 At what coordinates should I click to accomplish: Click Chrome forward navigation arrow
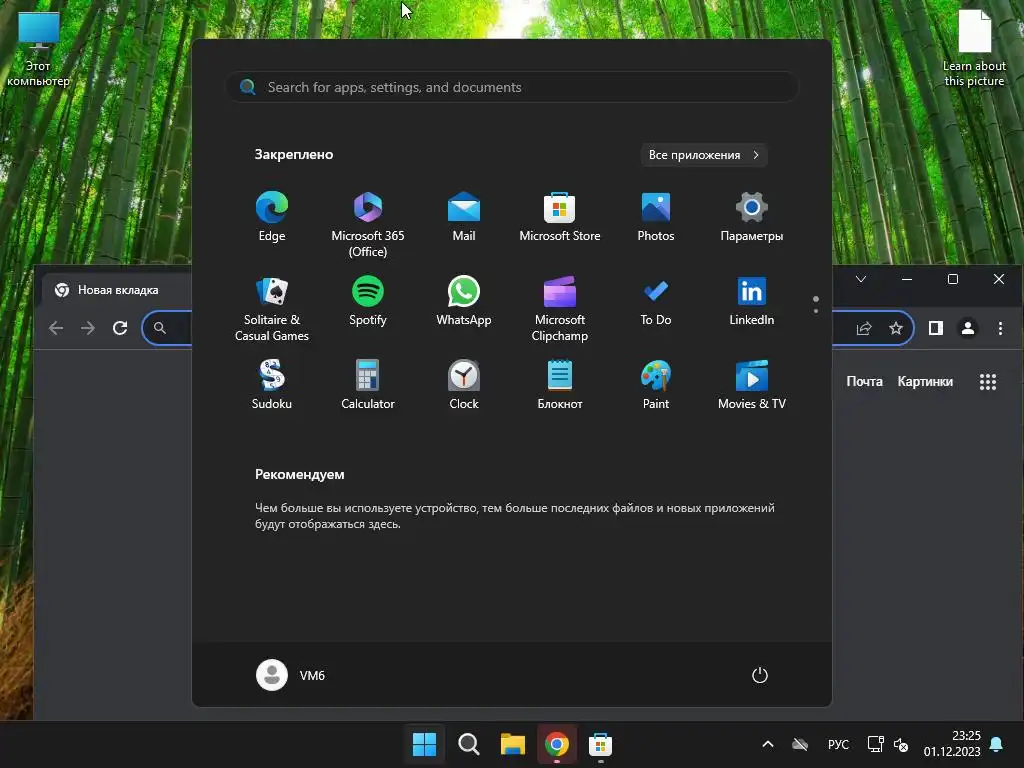(88, 328)
